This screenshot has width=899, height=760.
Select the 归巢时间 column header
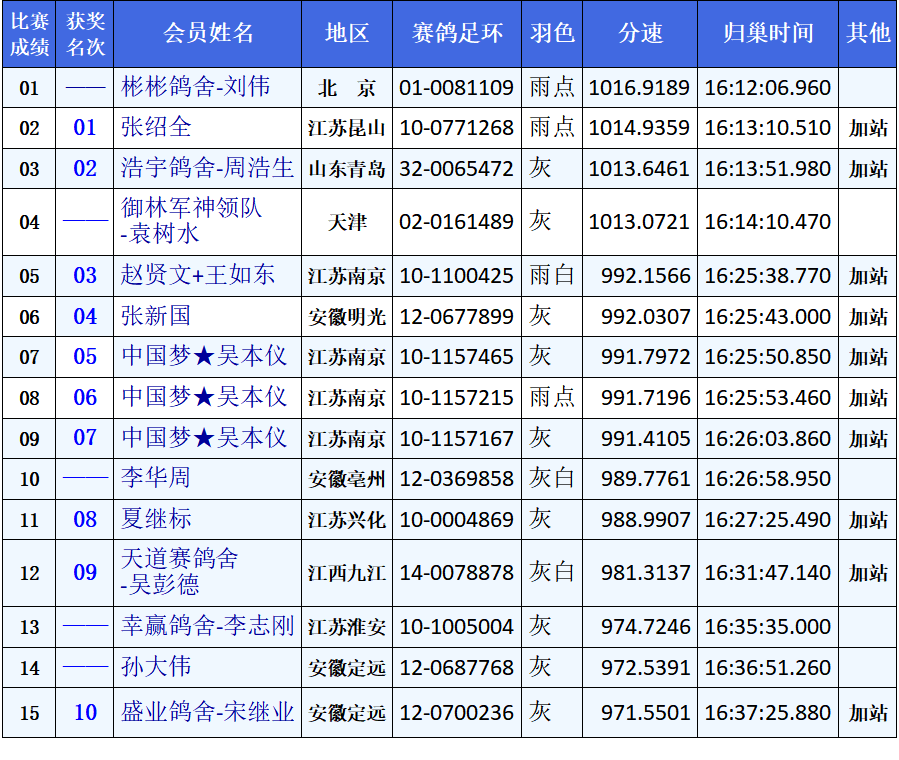pos(768,33)
